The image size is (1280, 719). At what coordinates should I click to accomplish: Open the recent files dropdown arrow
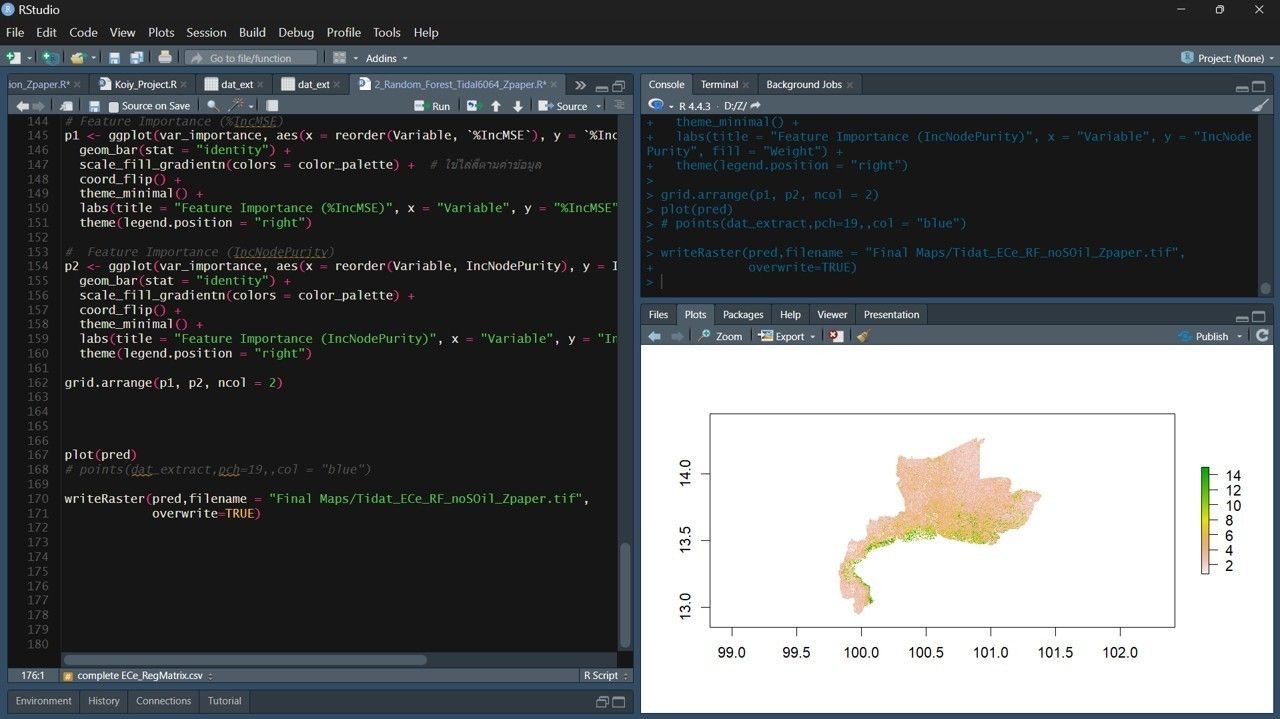94,59
